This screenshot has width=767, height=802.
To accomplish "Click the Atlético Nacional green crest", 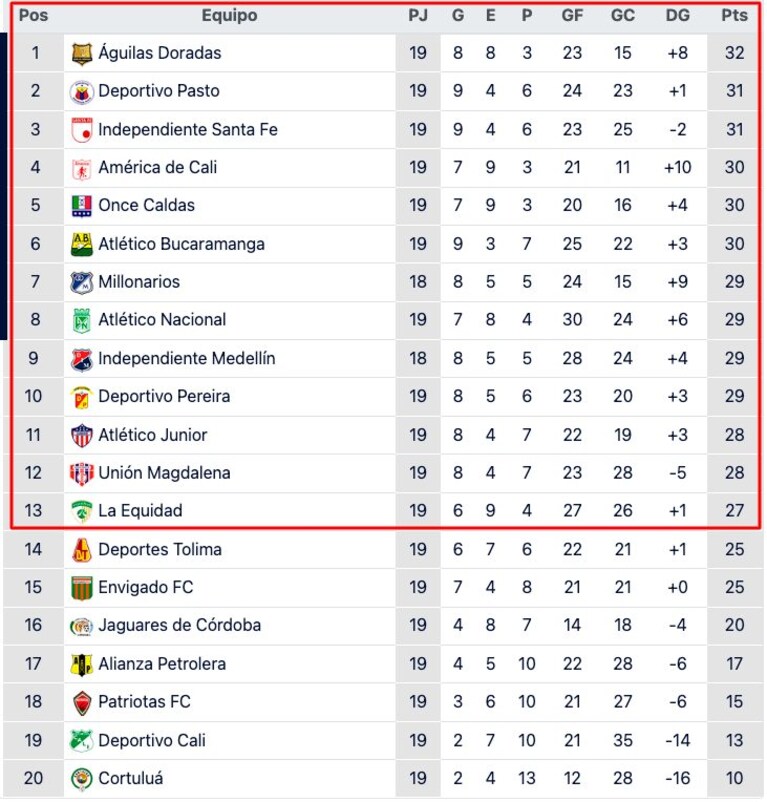I will coord(82,321).
